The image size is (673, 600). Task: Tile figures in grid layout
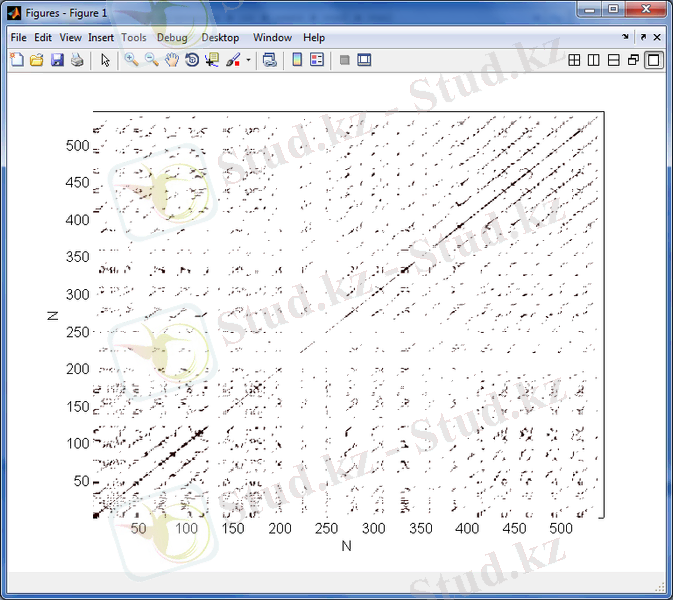574,60
